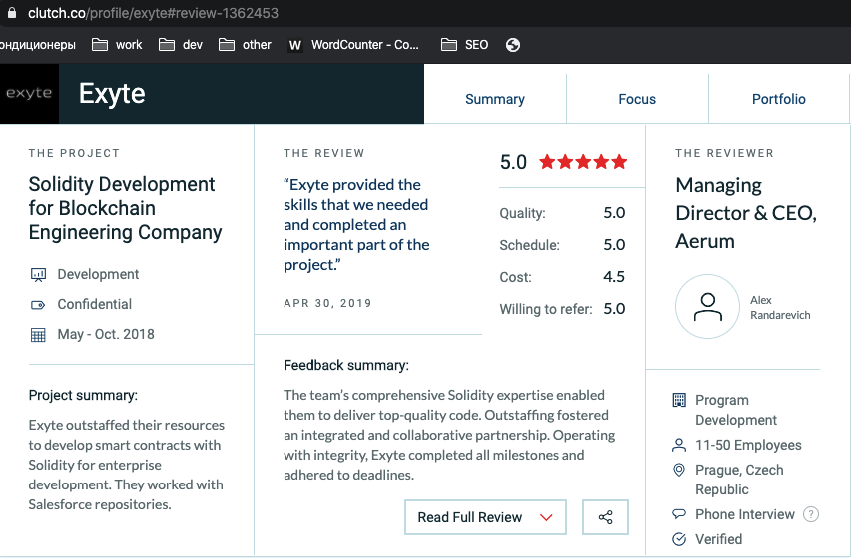The width and height of the screenshot is (851, 558).
Task: Click the Development category label
Action: pyautogui.click(x=98, y=275)
